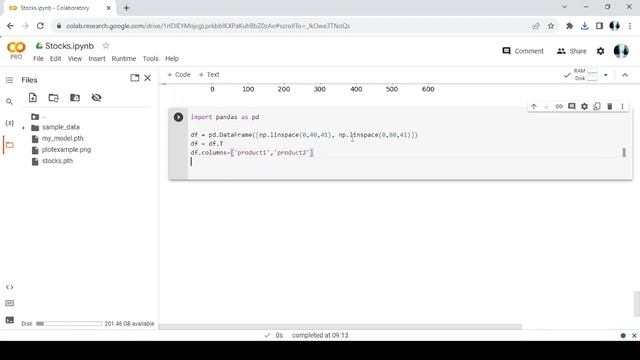
Task: Click the horizontal scrollbar at bottom
Action: click(x=340, y=327)
